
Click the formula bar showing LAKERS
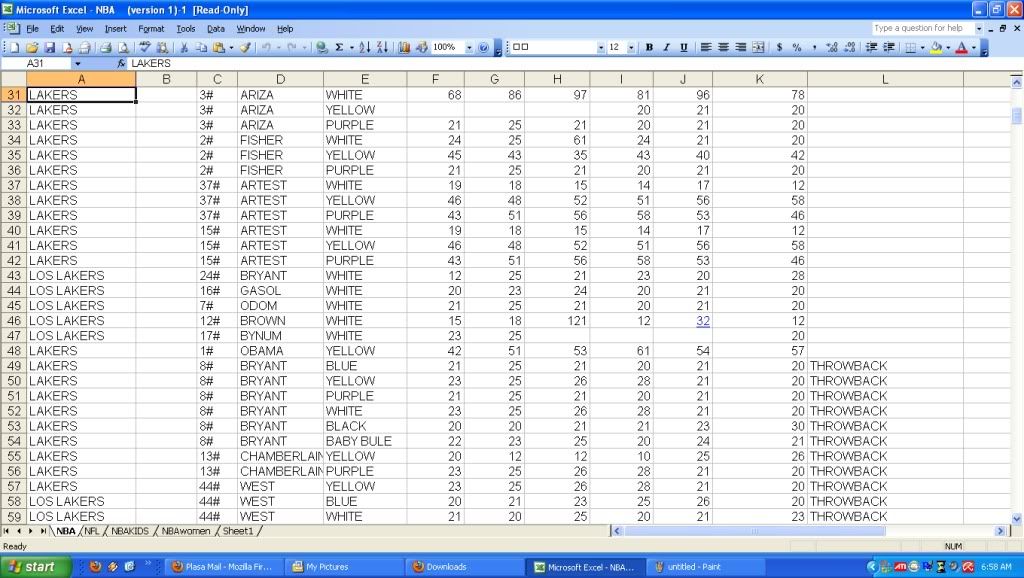(575, 63)
